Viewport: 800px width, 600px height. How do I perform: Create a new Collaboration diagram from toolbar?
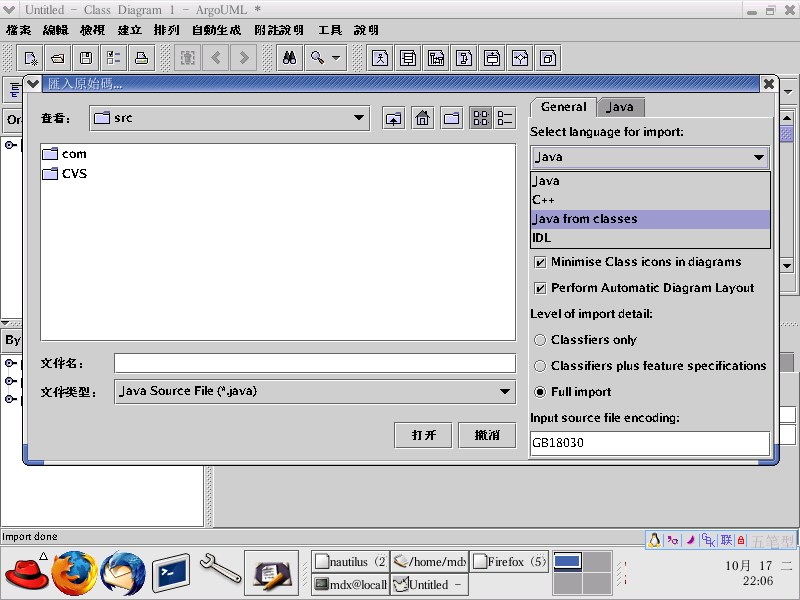click(x=464, y=58)
